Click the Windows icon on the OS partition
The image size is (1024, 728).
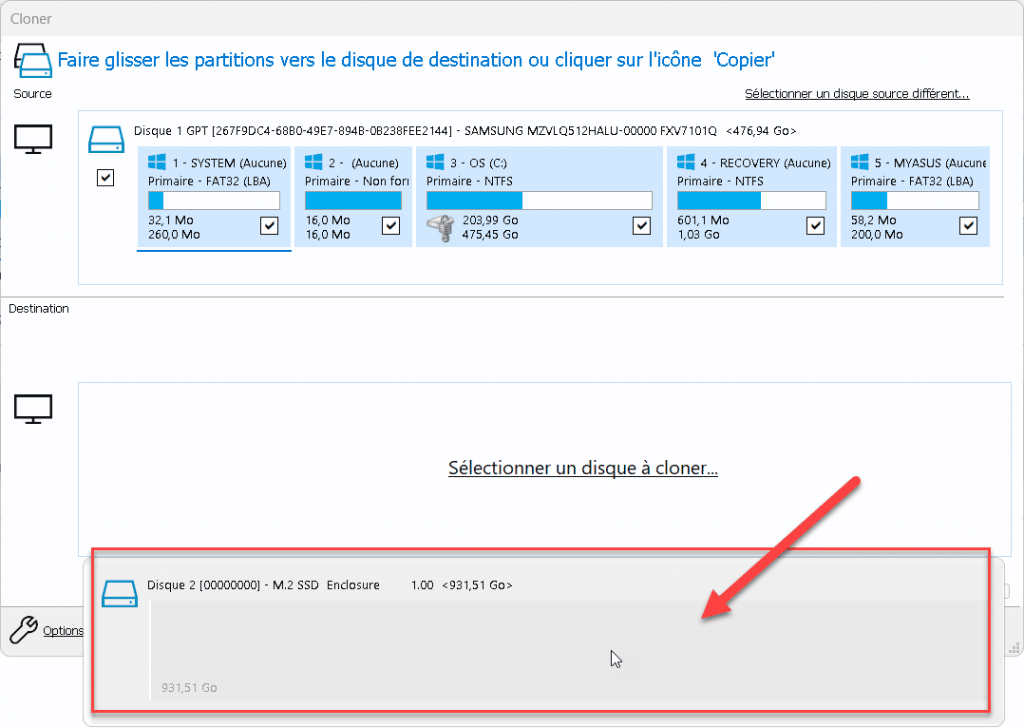[434, 160]
